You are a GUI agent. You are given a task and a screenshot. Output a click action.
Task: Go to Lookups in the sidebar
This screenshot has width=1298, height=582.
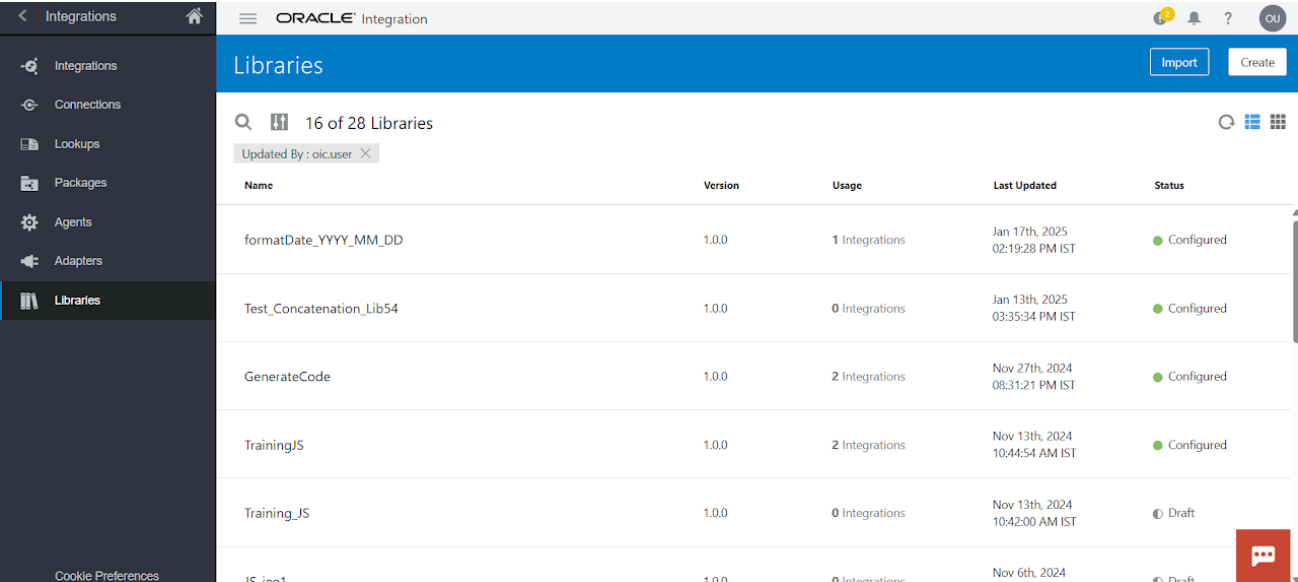[x=77, y=144]
